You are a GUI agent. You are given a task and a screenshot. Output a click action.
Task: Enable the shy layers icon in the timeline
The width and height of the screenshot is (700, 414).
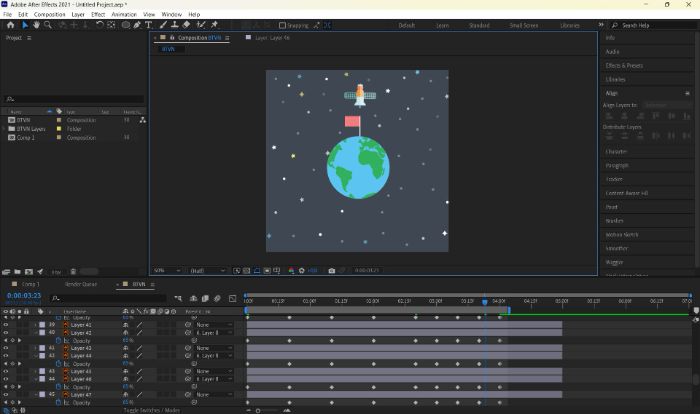[x=193, y=298]
